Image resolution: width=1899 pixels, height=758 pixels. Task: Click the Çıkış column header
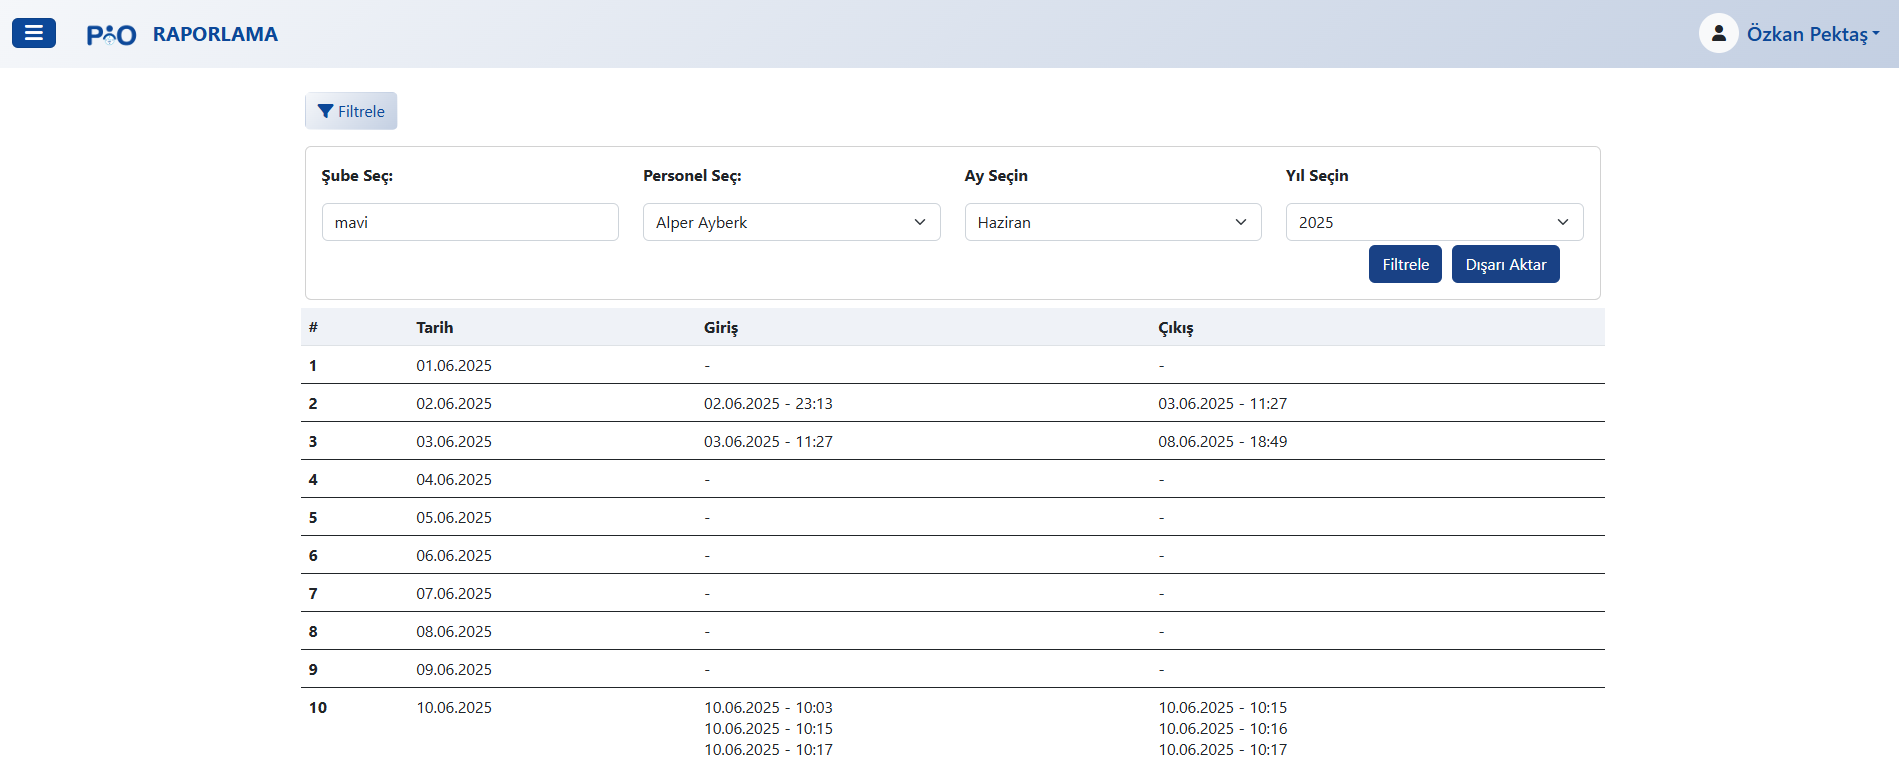(x=1175, y=327)
